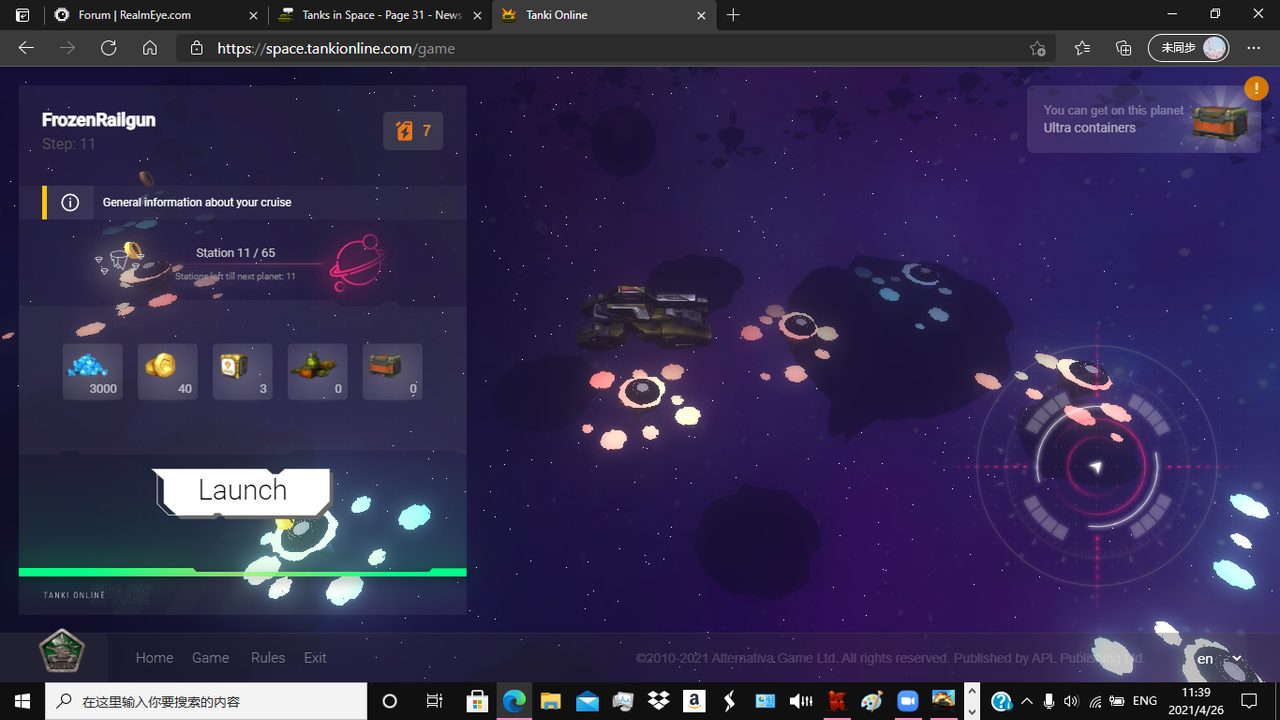Open the fuel canister counter showing 7

[x=413, y=131]
